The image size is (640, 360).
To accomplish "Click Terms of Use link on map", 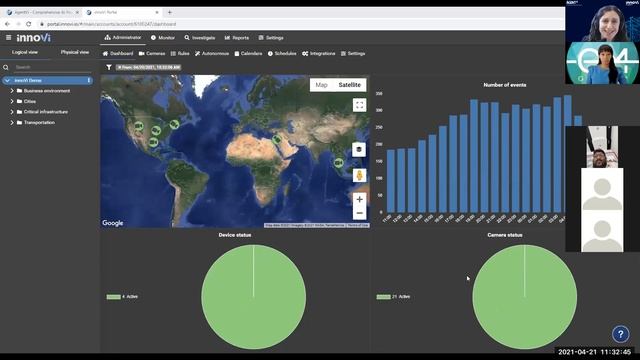I will [358, 225].
